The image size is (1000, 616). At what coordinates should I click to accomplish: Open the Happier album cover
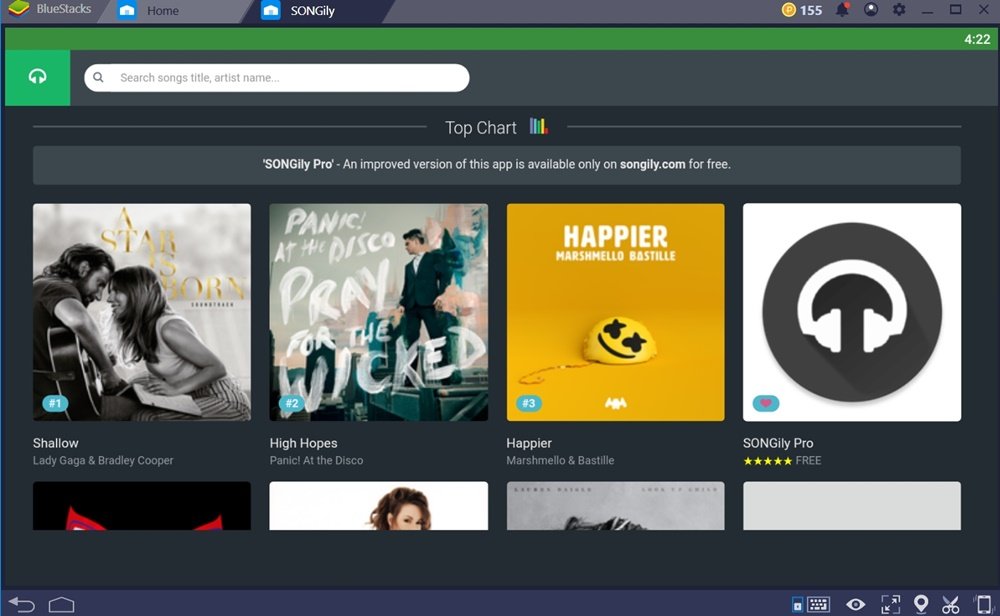click(x=615, y=312)
